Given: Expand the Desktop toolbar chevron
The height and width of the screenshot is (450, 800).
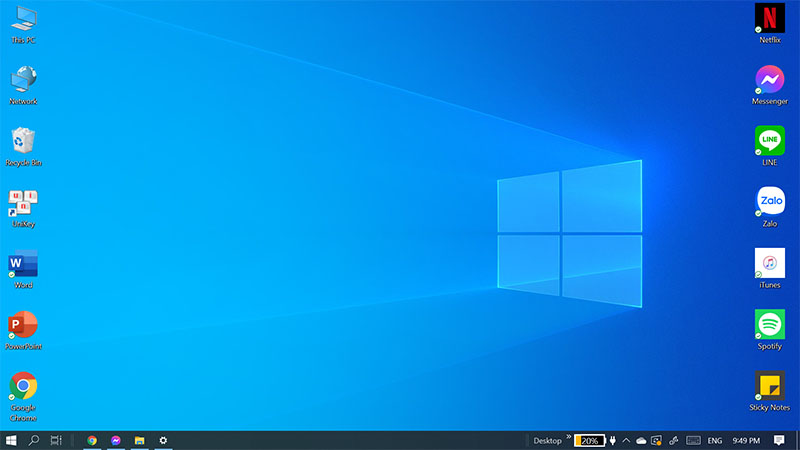Looking at the screenshot, I should coord(568,437).
